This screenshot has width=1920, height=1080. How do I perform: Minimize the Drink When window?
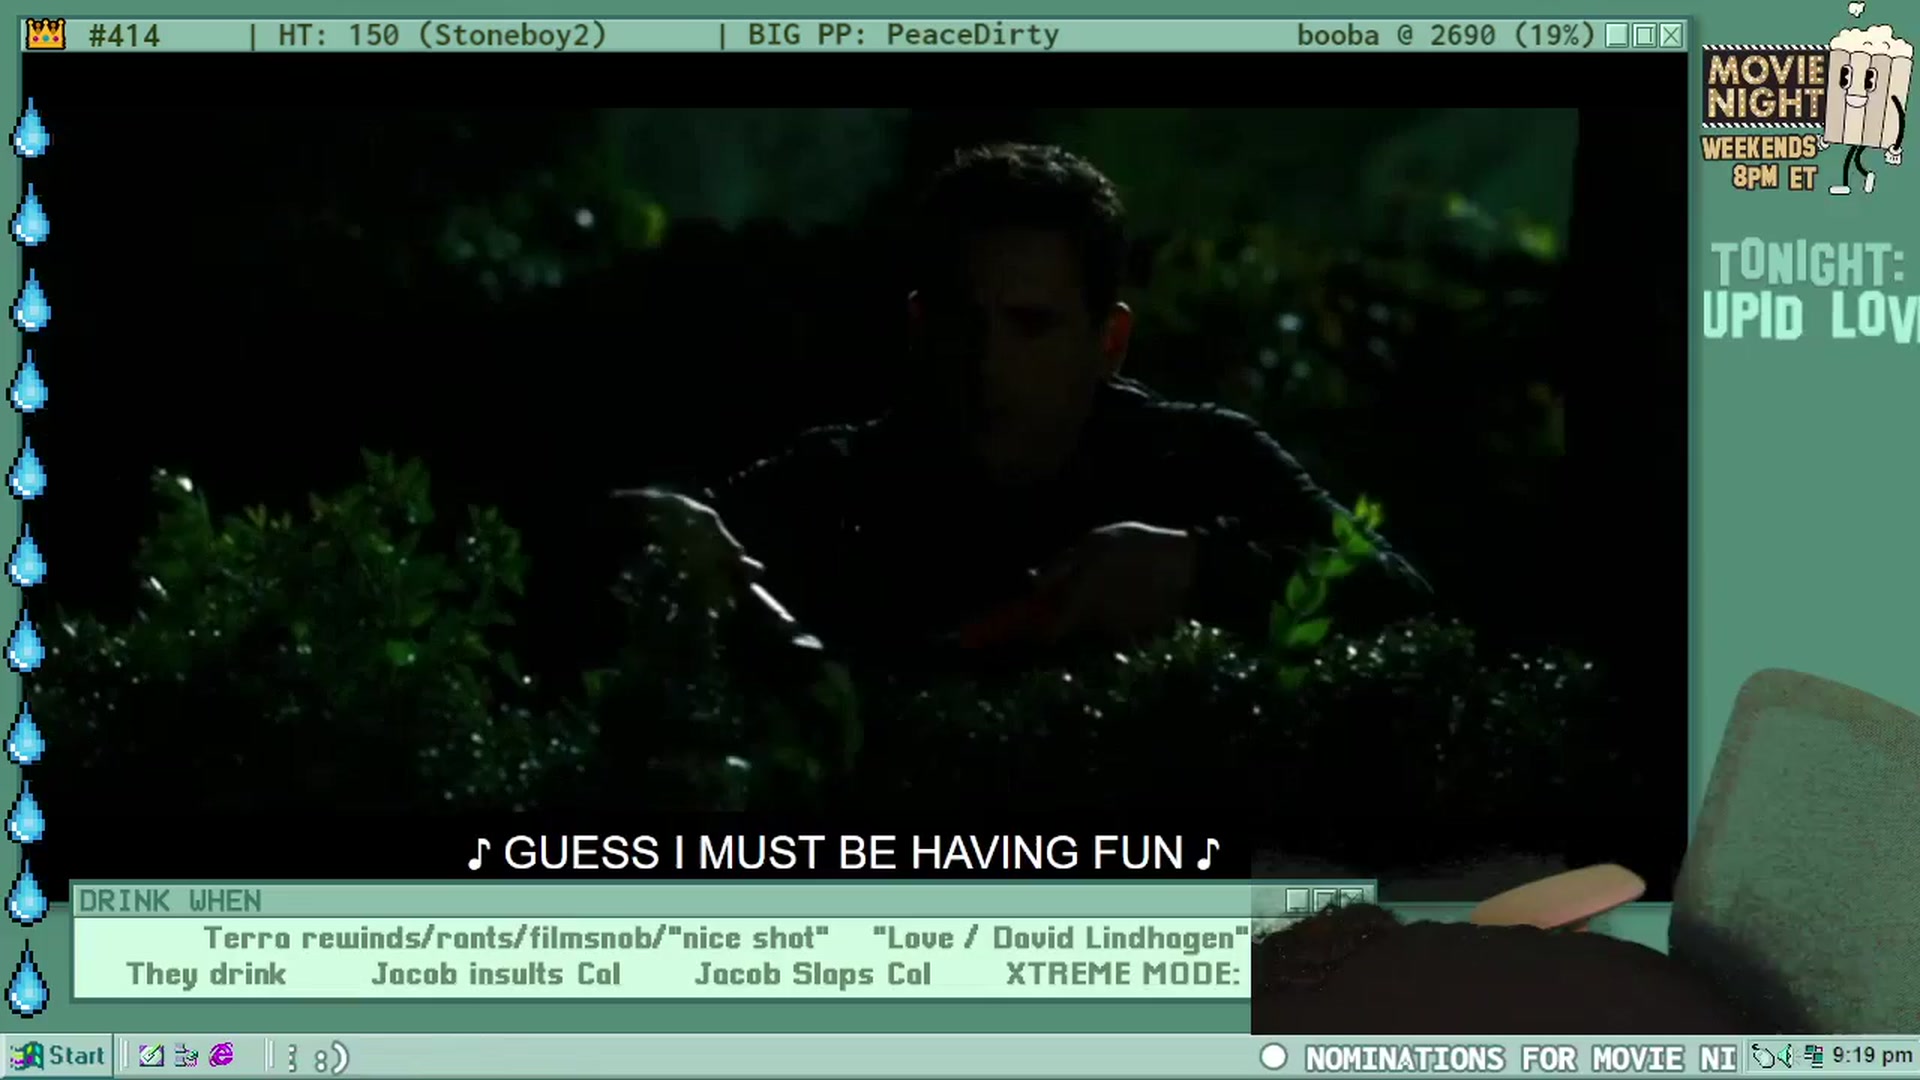click(x=1297, y=900)
